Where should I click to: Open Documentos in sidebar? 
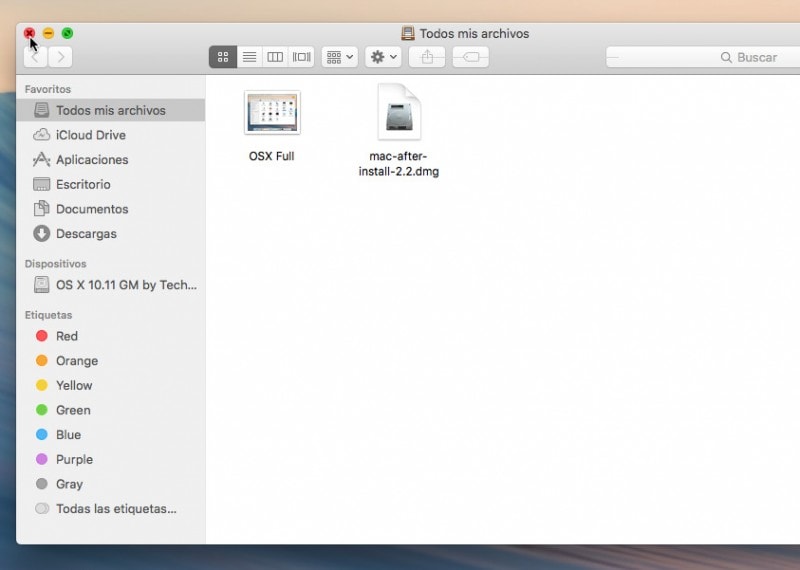[x=111, y=209]
